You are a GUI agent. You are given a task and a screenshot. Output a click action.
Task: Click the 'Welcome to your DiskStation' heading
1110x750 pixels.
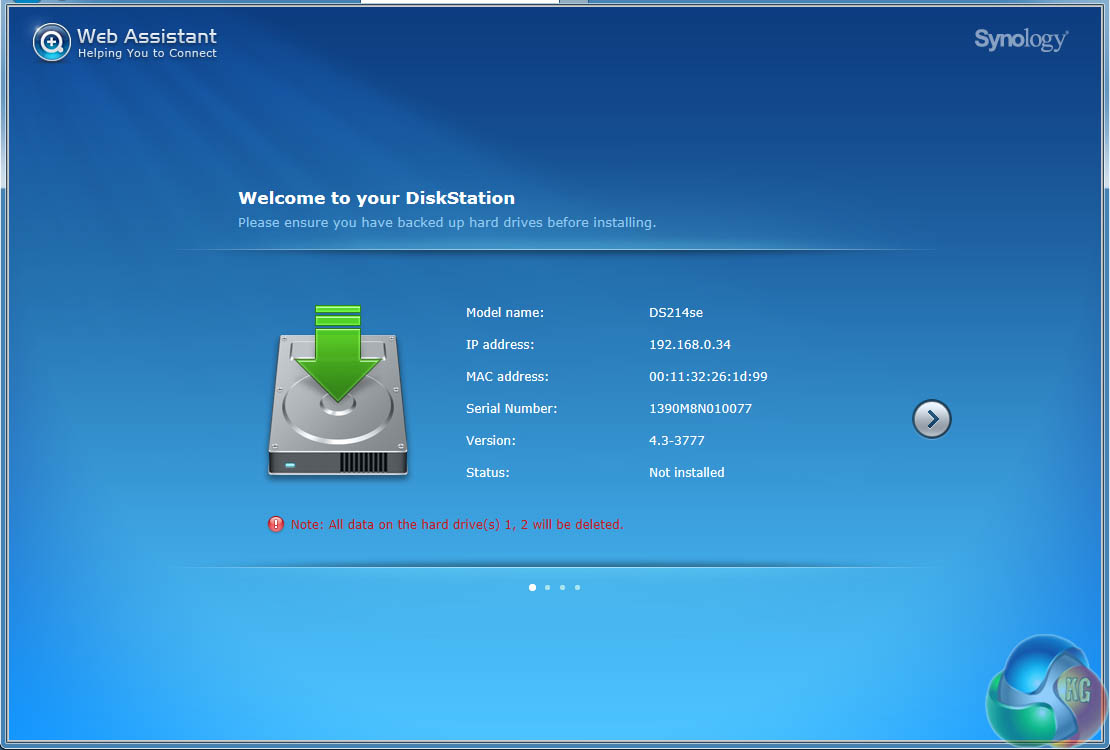click(x=377, y=198)
